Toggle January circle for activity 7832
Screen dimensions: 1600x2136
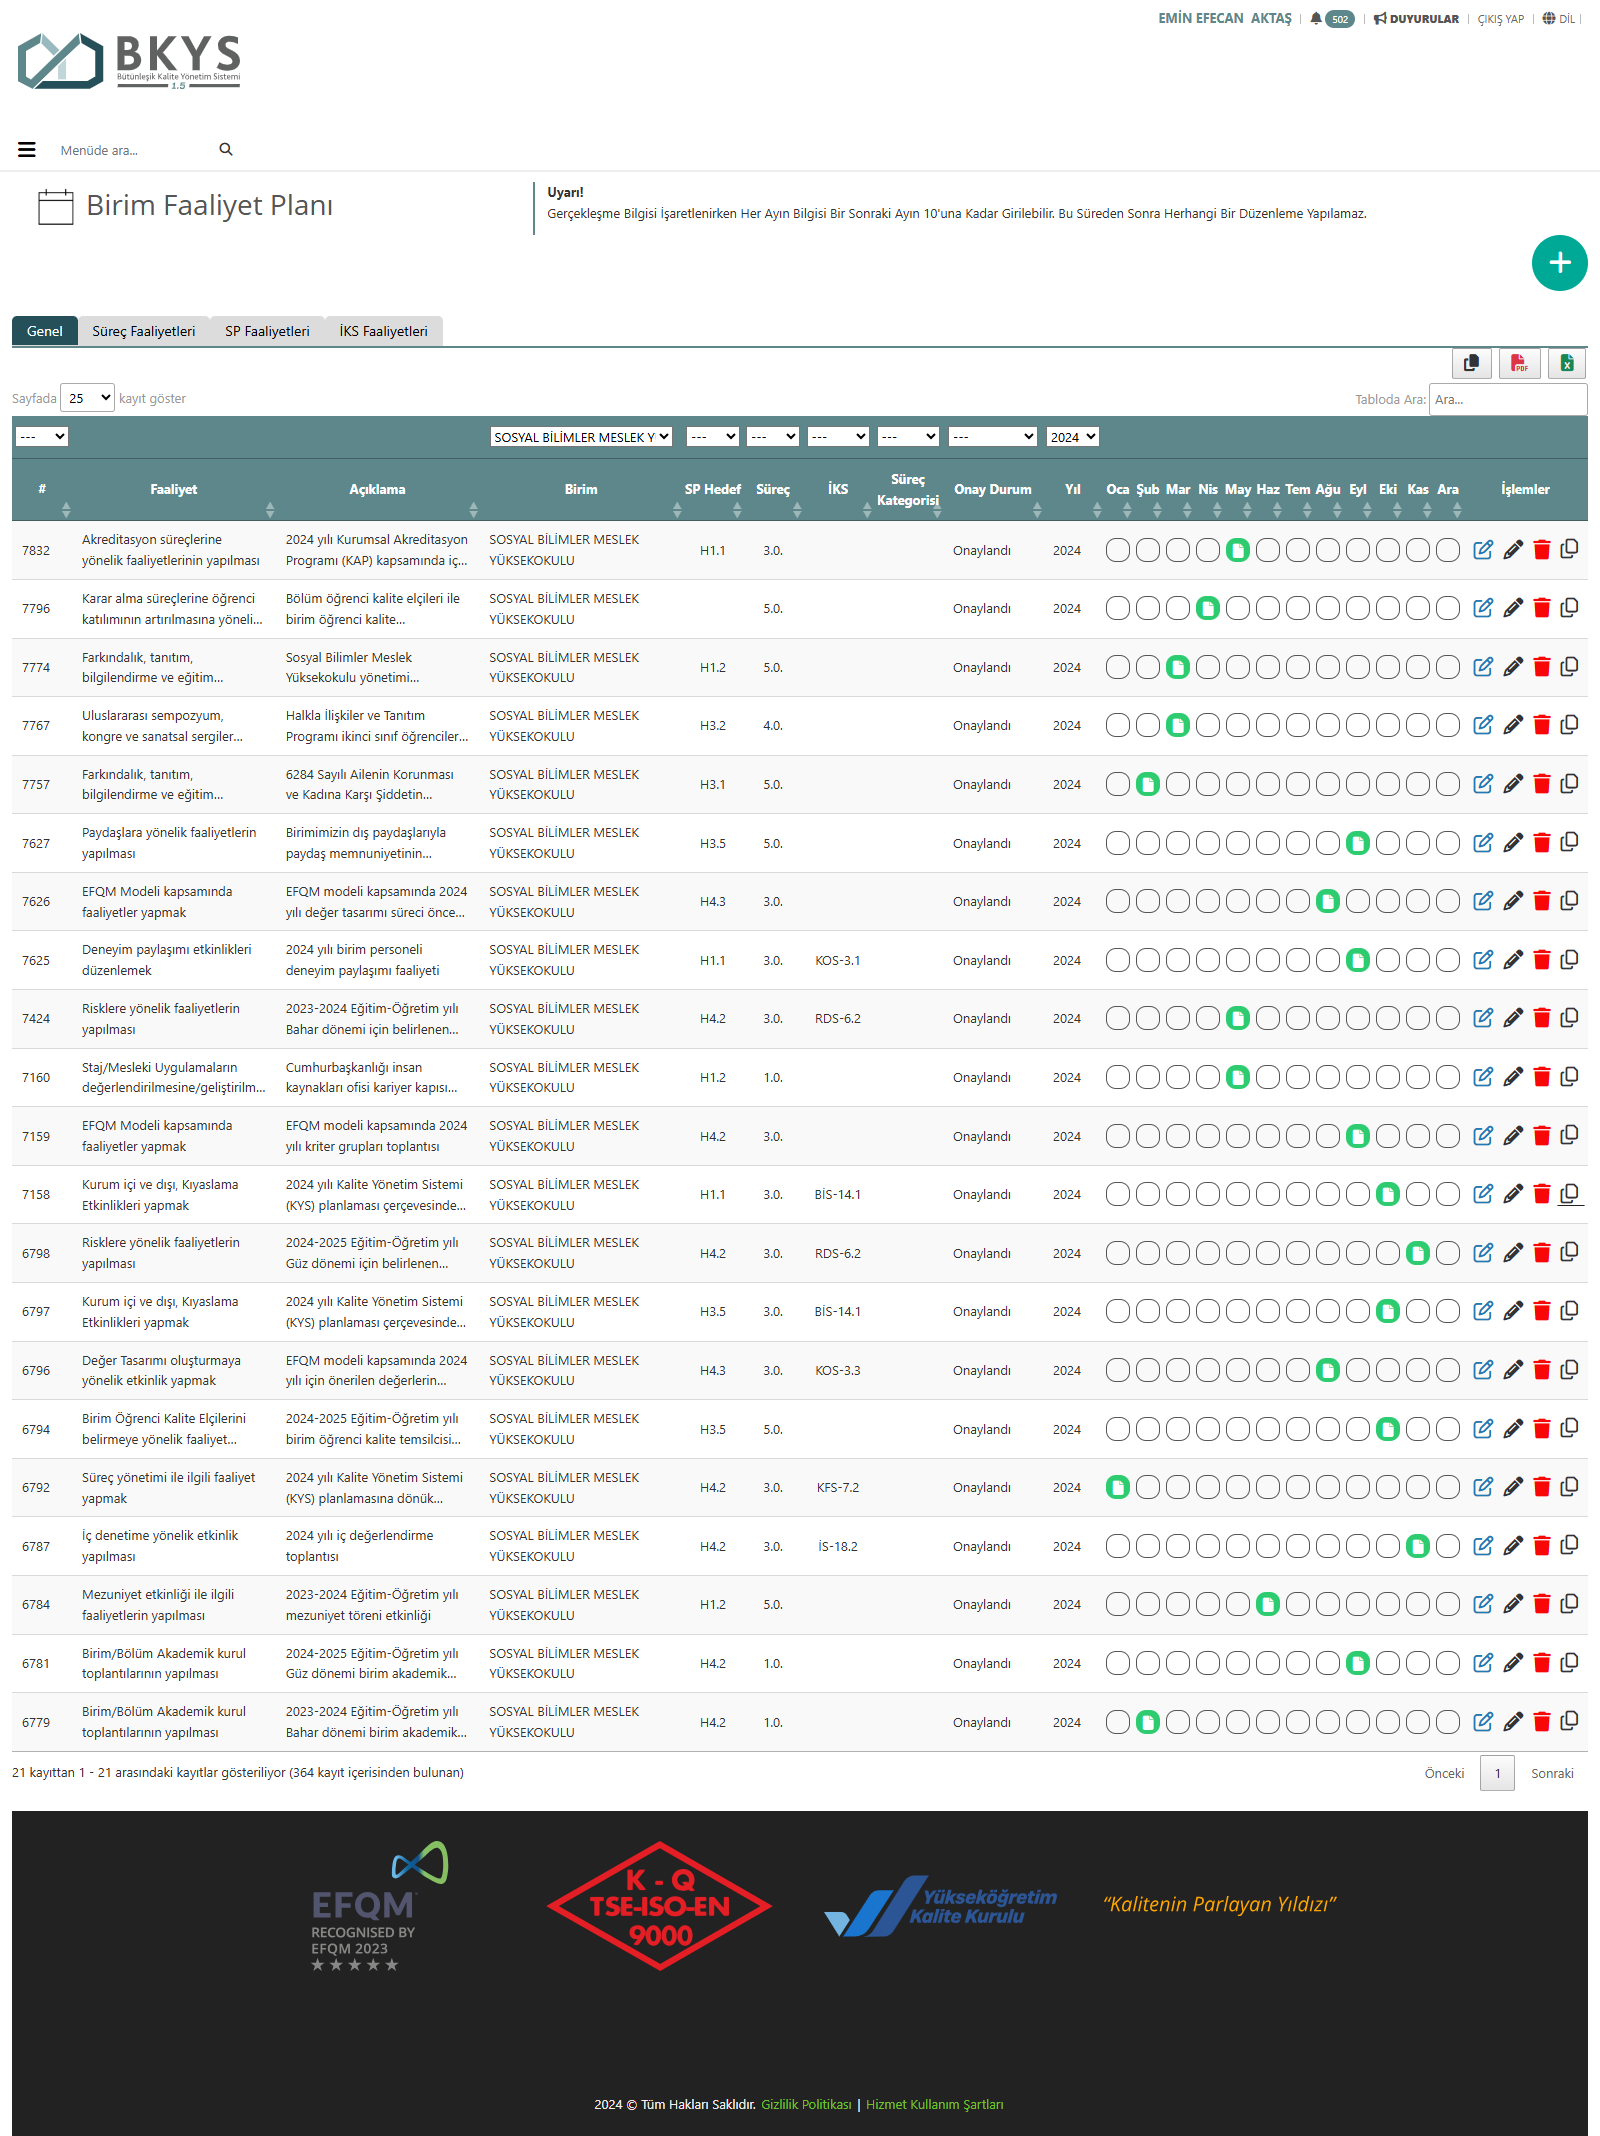point(1118,550)
